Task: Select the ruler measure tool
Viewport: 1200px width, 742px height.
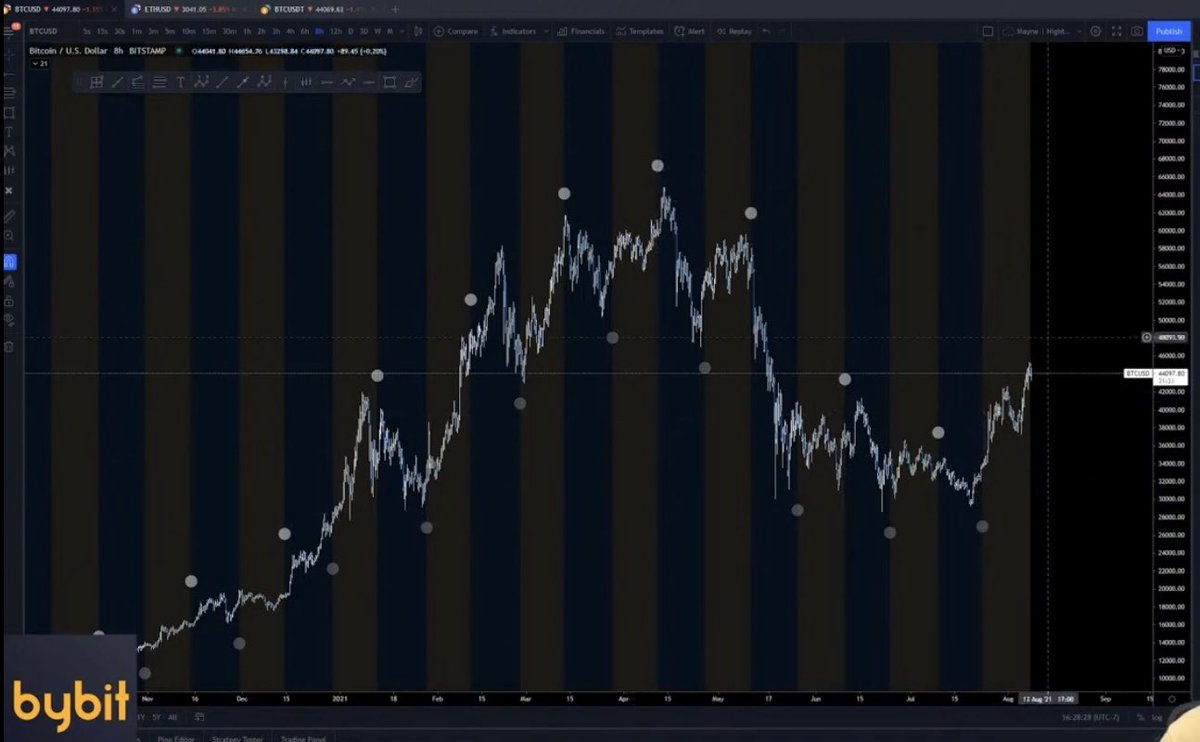Action: click(x=10, y=216)
